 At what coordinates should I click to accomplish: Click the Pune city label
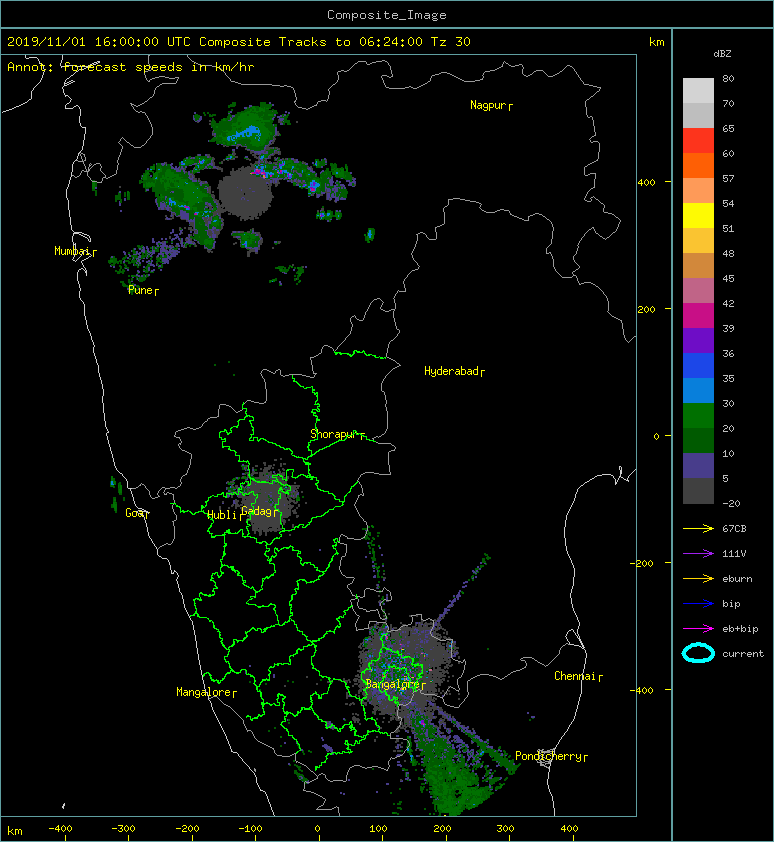[x=143, y=290]
